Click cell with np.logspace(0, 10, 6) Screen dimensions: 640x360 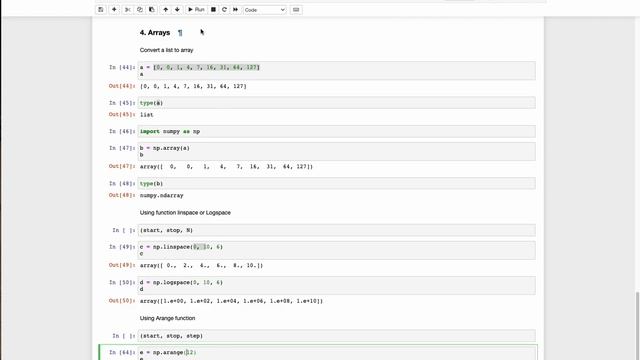pyautogui.click(x=336, y=286)
